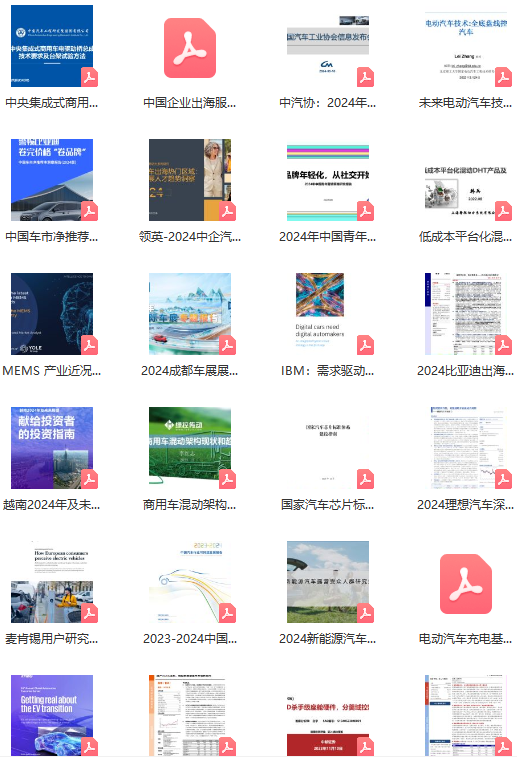
Task: Click PDF badge on 中汽协:2024年 thumbnail
Action: (365, 78)
